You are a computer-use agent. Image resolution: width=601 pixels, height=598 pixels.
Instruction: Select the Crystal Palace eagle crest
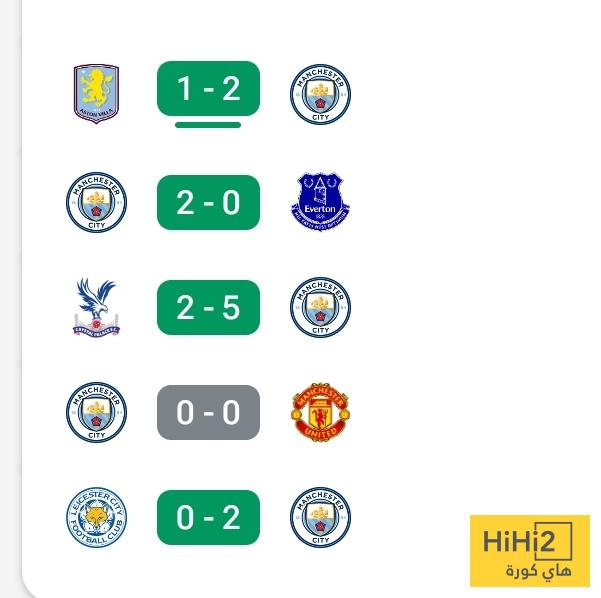(x=96, y=307)
